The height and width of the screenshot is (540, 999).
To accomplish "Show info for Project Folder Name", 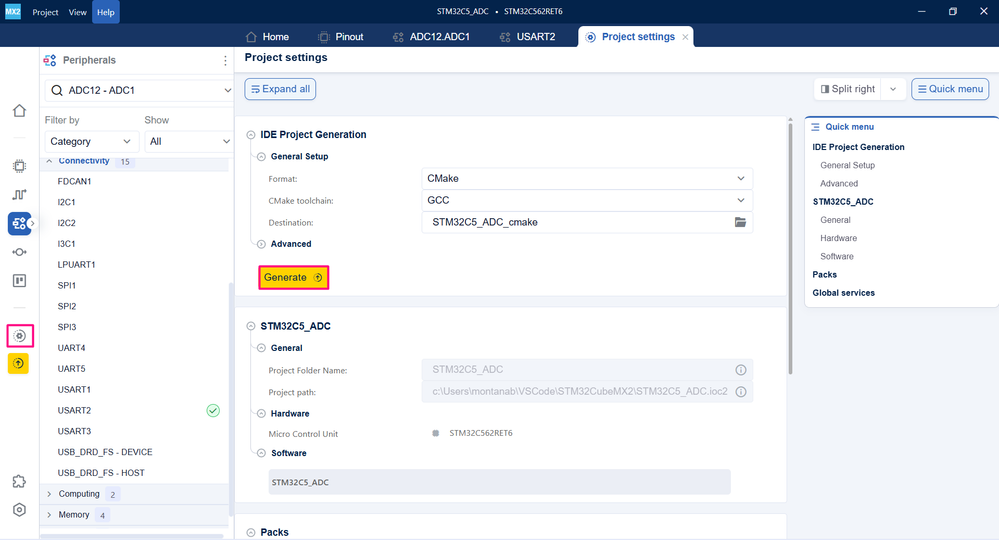I will pyautogui.click(x=741, y=370).
